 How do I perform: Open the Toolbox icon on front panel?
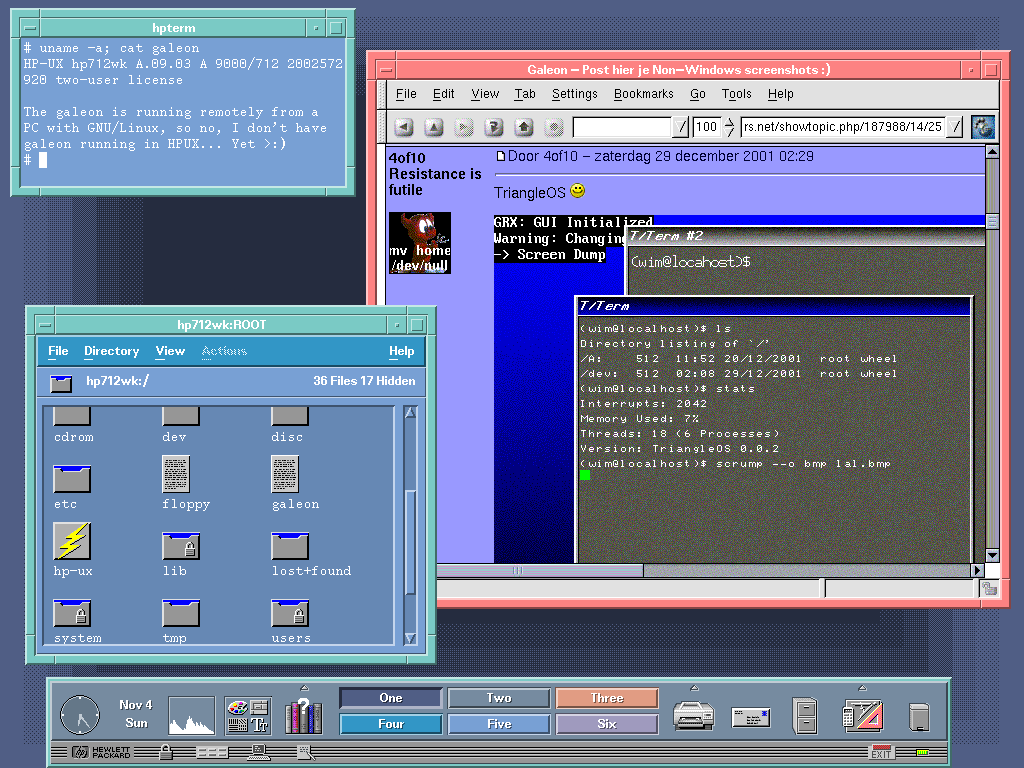pos(863,716)
